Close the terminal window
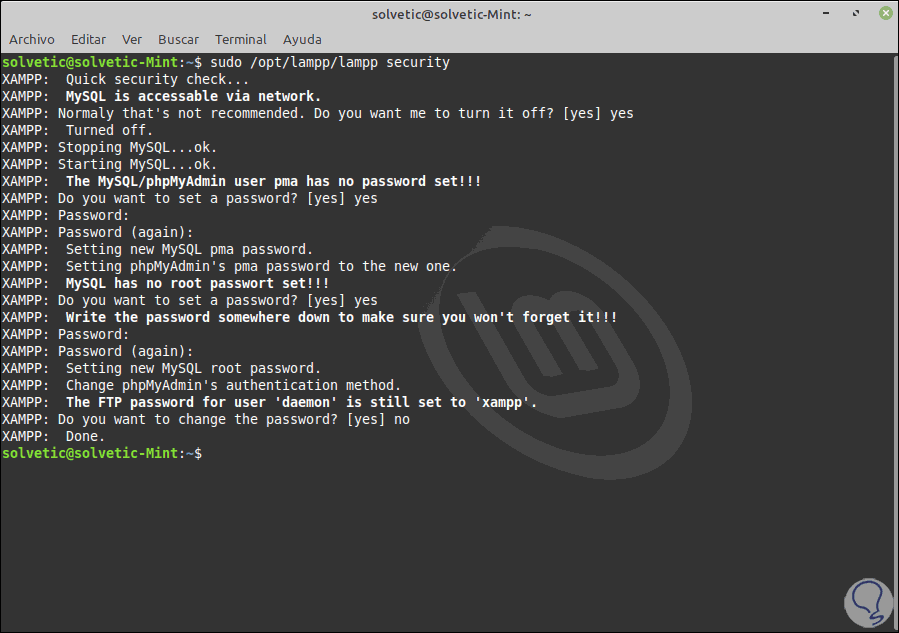This screenshot has height=633, width=899. pyautogui.click(x=886, y=13)
